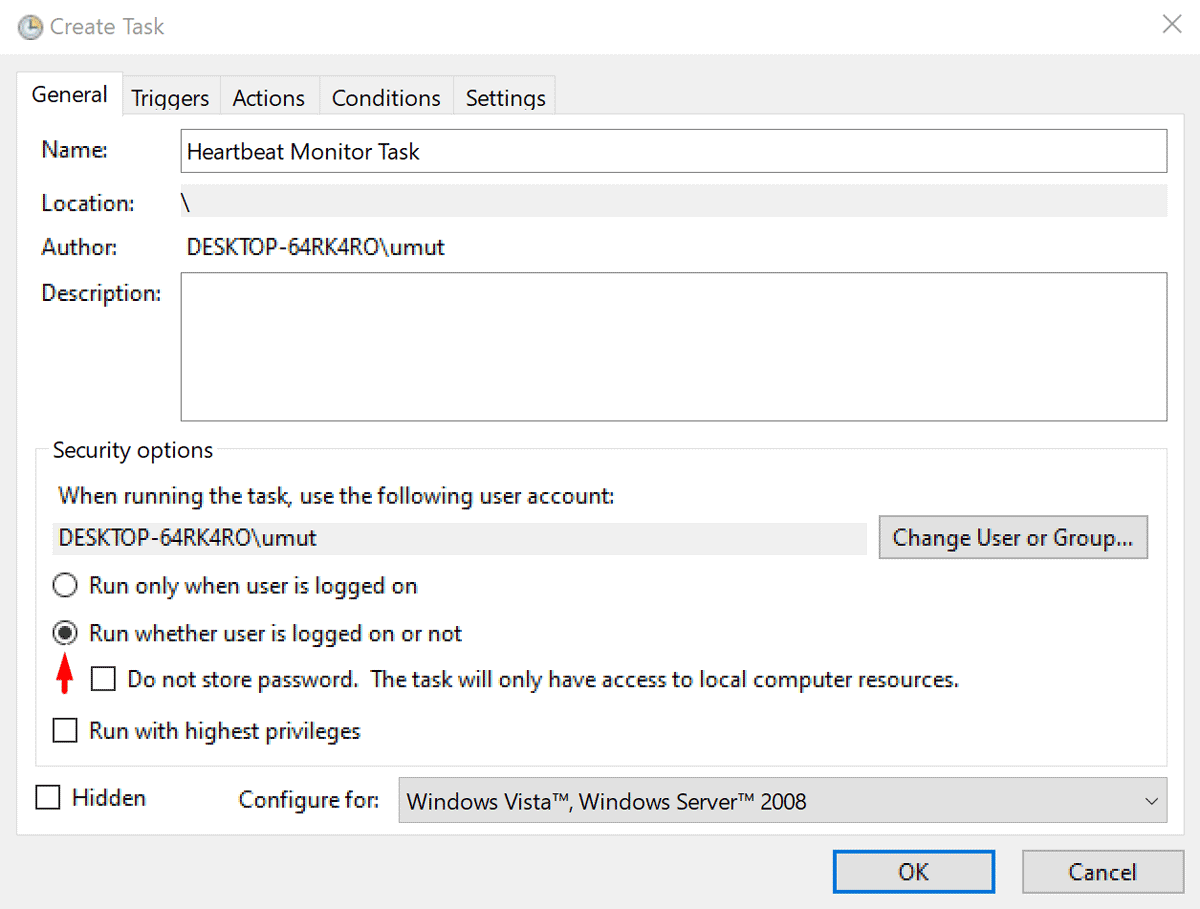Screen dimensions: 1200x909
Task: Select Run only when user is logged on
Action: point(65,586)
